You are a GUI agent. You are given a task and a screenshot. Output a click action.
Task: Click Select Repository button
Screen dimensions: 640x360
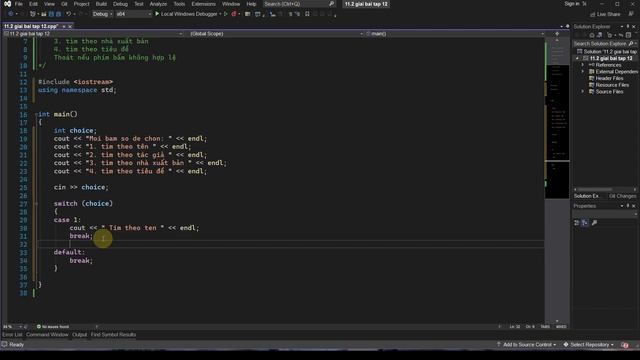tap(589, 345)
